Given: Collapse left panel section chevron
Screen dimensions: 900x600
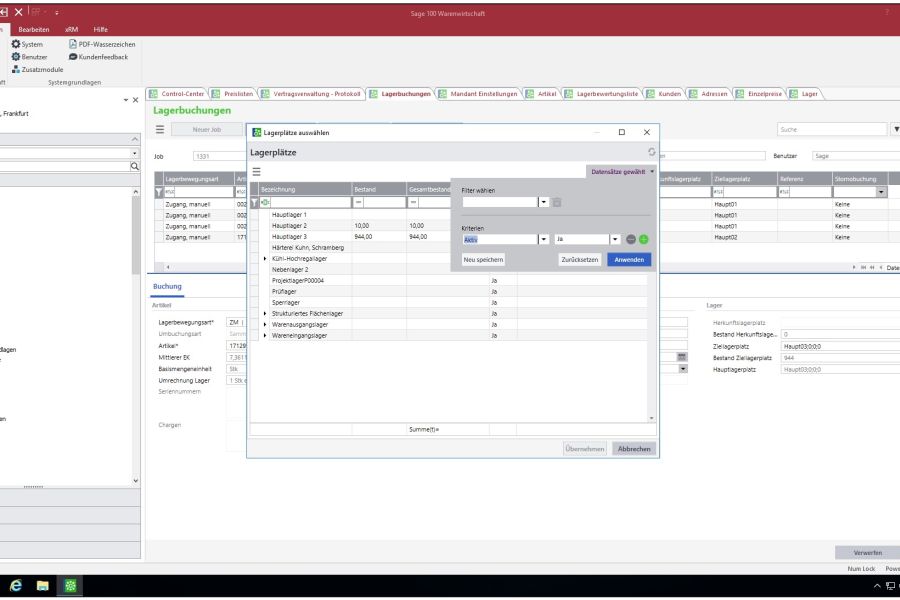Looking at the screenshot, I should click(x=135, y=140).
